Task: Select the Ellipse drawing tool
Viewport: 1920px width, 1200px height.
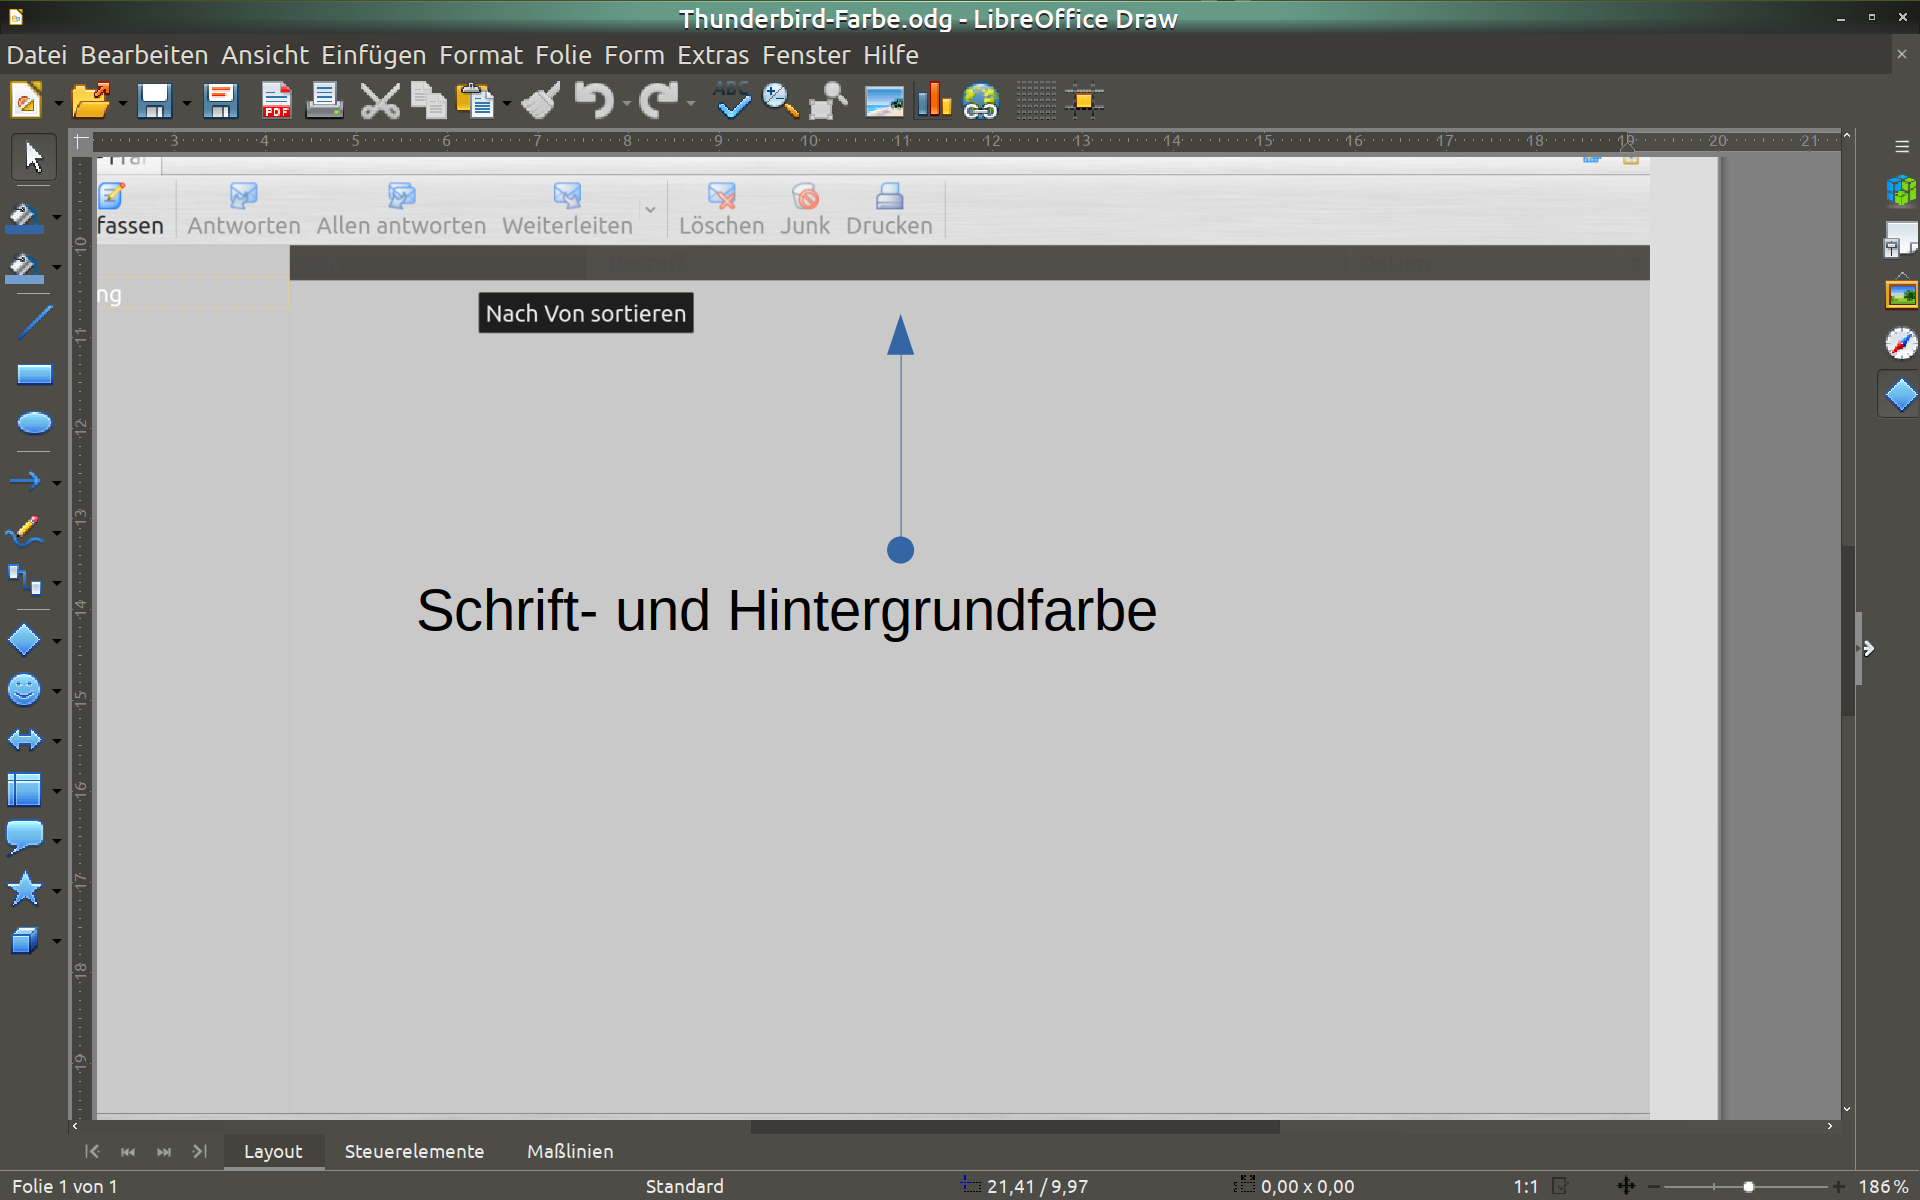Action: pyautogui.click(x=34, y=423)
